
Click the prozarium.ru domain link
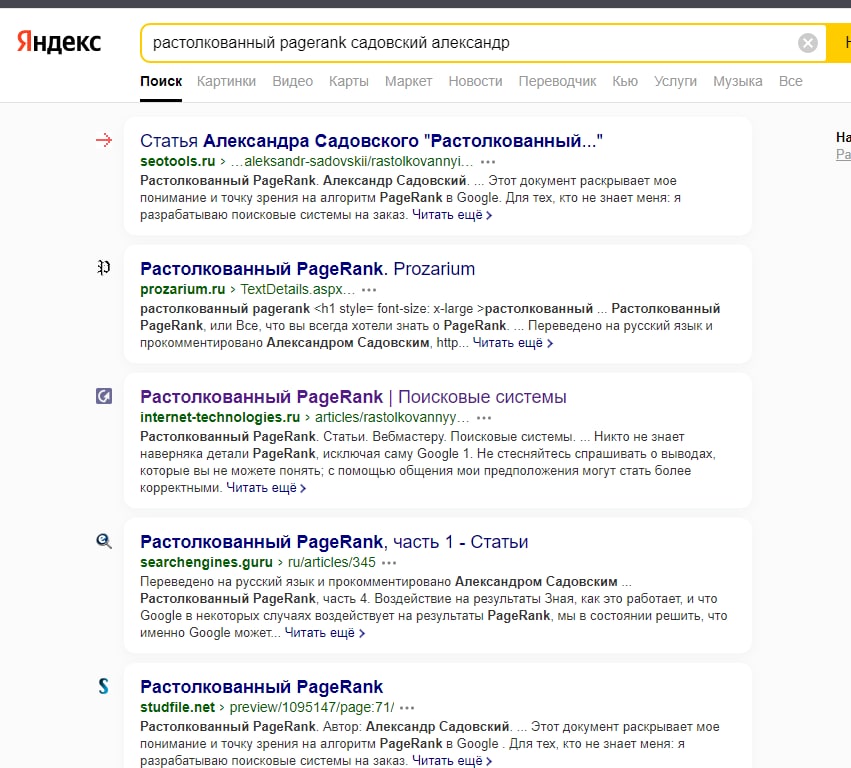[182, 289]
